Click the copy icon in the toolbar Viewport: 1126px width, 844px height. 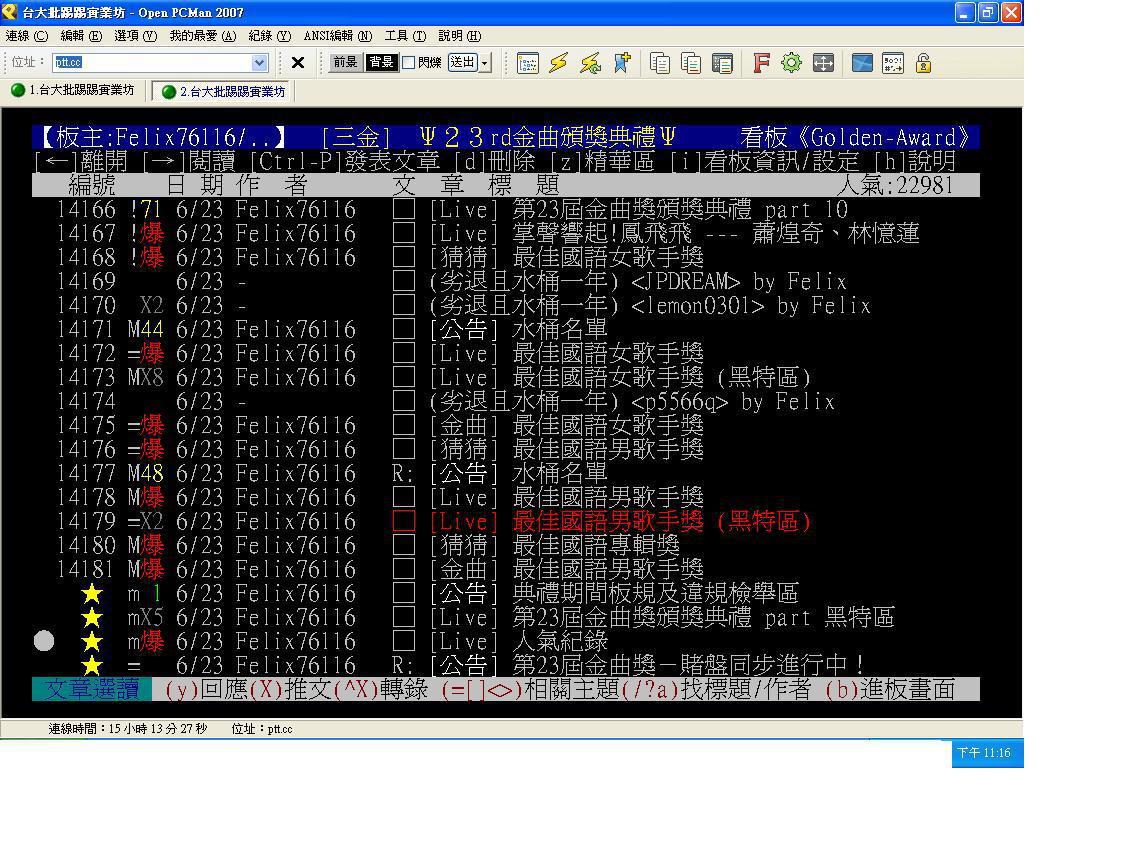(659, 63)
